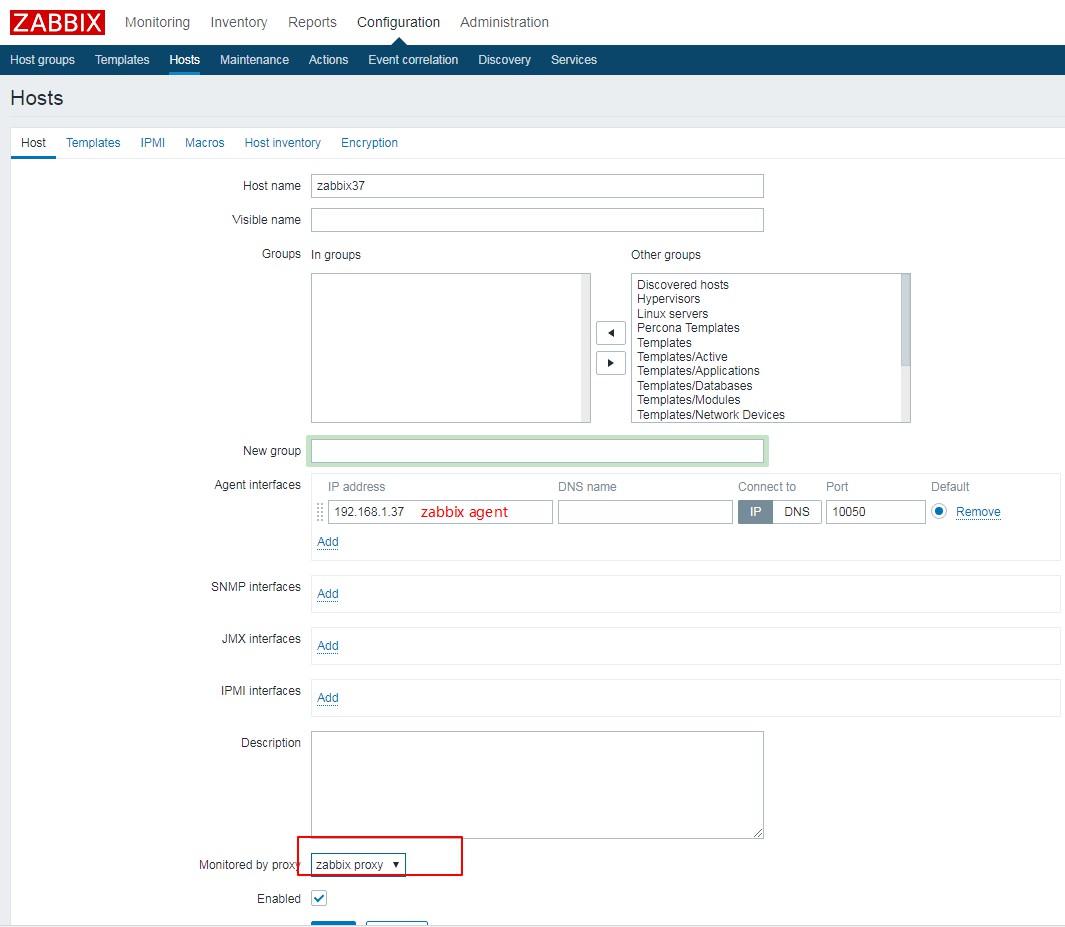Click Add under JMX interfaces
Viewport: 1065px width, 927px height.
pos(328,646)
